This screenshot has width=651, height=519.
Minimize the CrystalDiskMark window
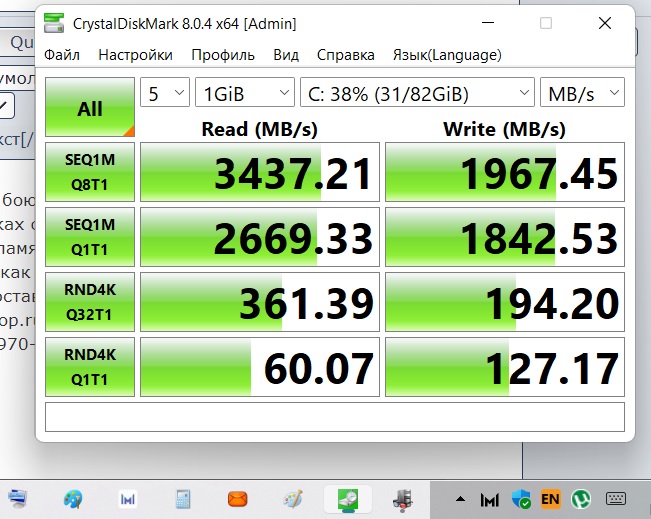488,23
